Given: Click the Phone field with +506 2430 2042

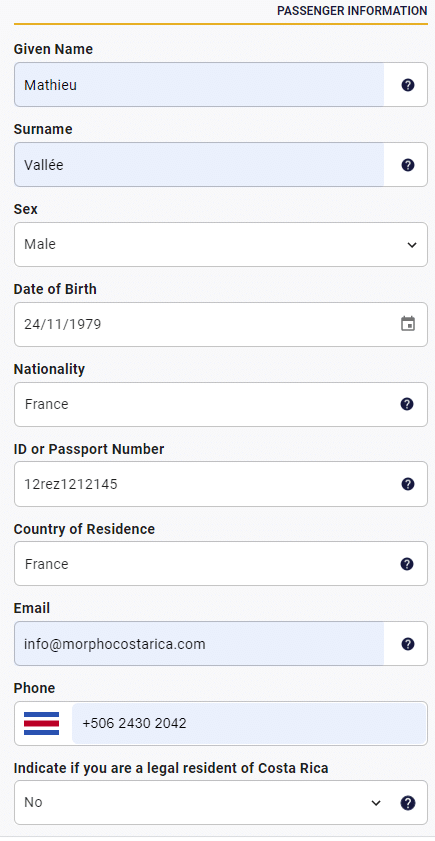Looking at the screenshot, I should tap(249, 724).
